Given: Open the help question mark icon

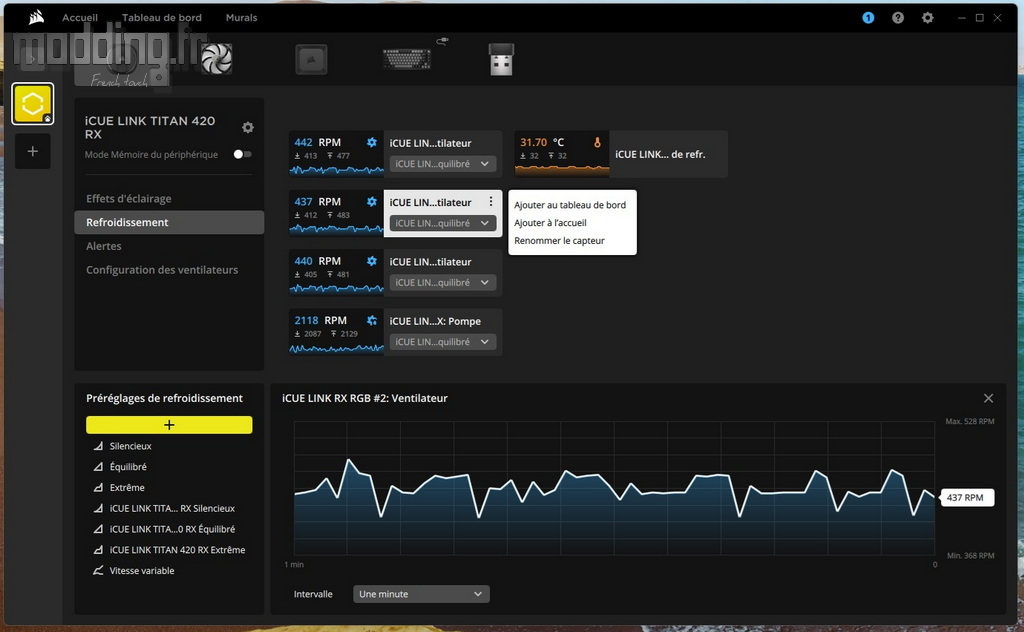Looking at the screenshot, I should [x=898, y=18].
